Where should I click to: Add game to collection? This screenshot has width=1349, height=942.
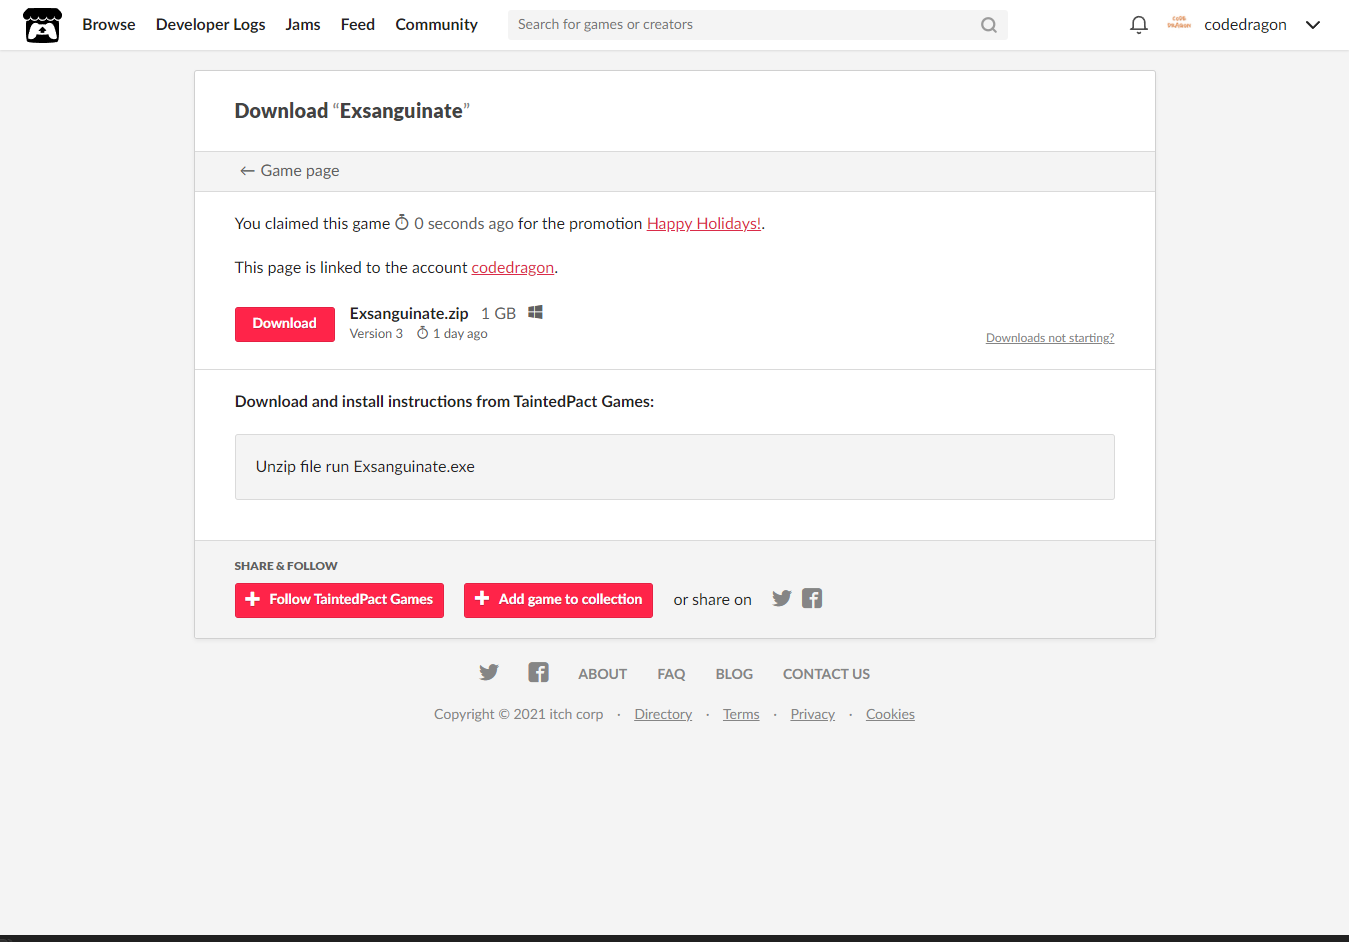tap(558, 600)
